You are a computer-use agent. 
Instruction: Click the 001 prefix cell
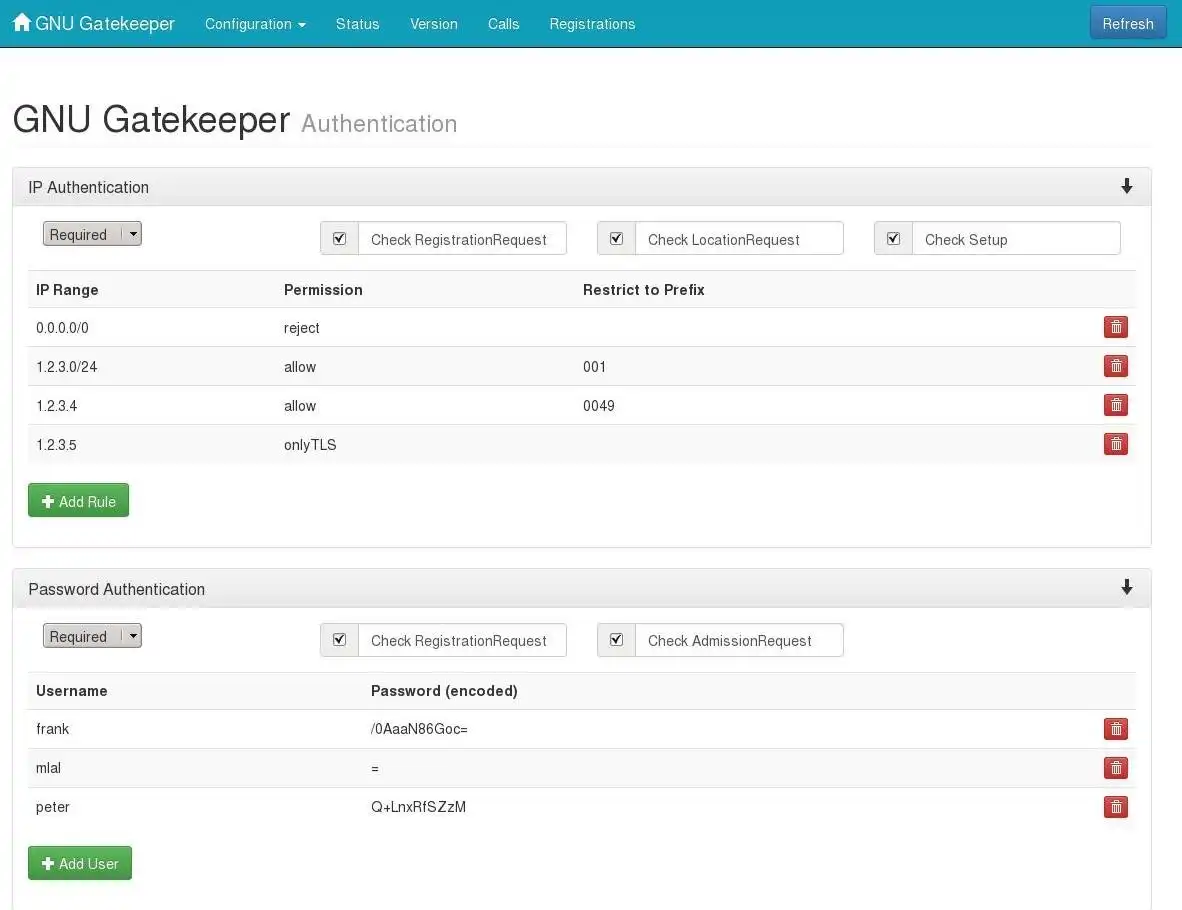coord(594,367)
